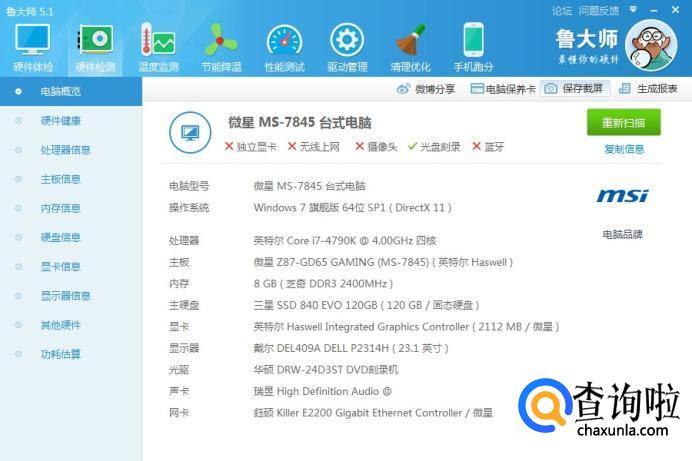Open 内存信息 sidebar item
This screenshot has width=692, height=461.
pyautogui.click(x=61, y=208)
